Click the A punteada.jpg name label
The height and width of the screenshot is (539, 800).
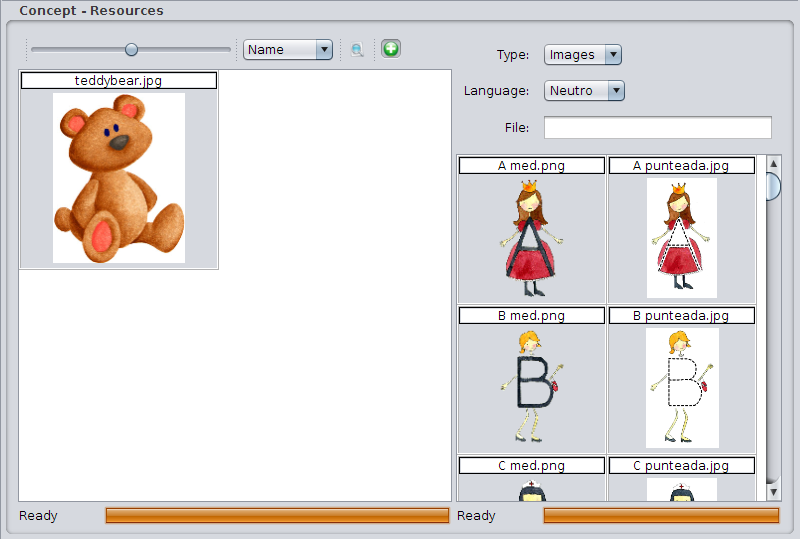coord(682,166)
